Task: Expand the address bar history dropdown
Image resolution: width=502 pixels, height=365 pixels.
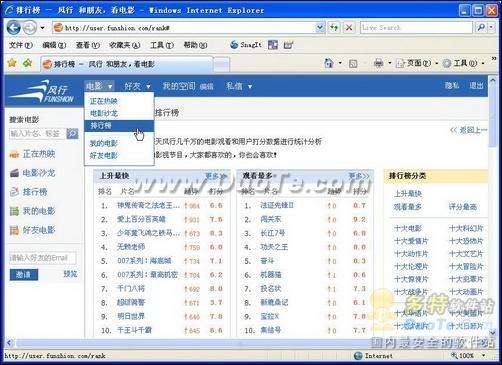Action: (320, 28)
